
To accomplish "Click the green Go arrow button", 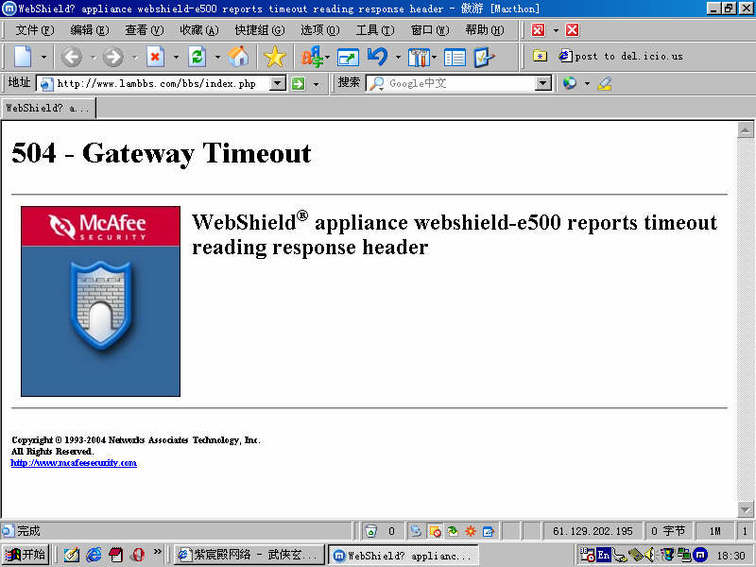I will pos(298,84).
